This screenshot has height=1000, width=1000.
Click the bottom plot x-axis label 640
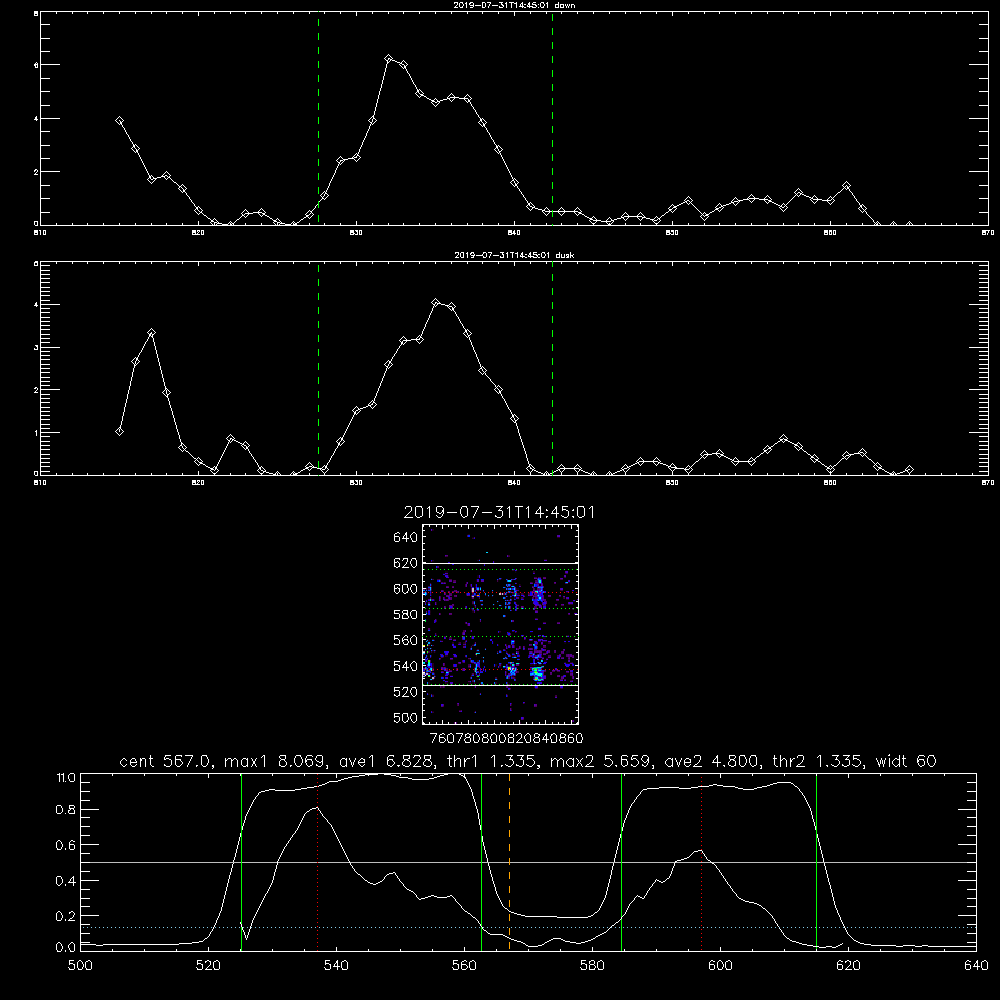pos(976,966)
